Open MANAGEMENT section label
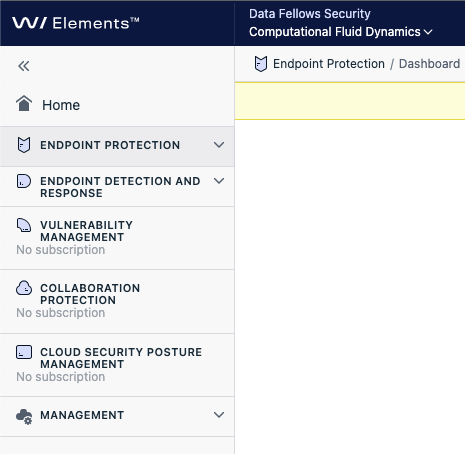The height and width of the screenshot is (454, 465). coord(82,415)
